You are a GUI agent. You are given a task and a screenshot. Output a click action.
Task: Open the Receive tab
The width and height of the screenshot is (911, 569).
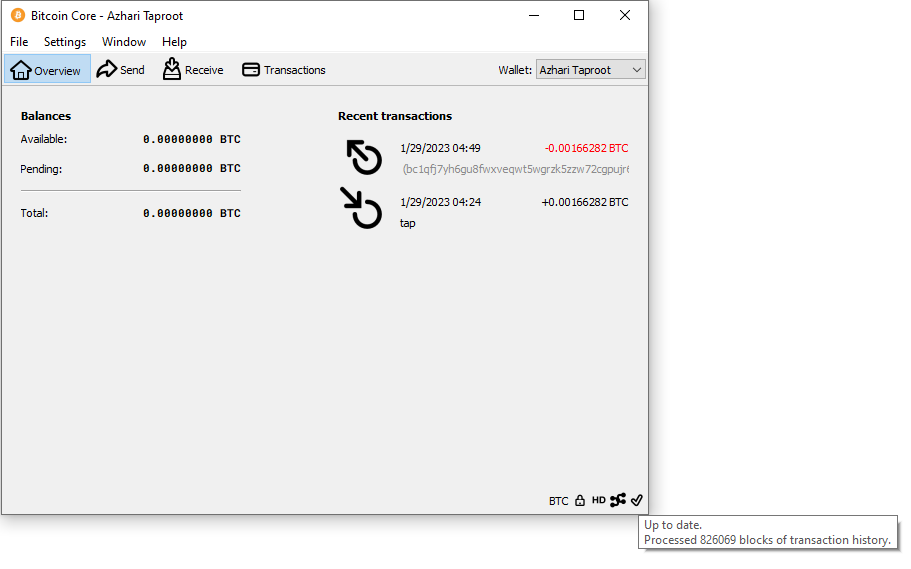(x=193, y=70)
